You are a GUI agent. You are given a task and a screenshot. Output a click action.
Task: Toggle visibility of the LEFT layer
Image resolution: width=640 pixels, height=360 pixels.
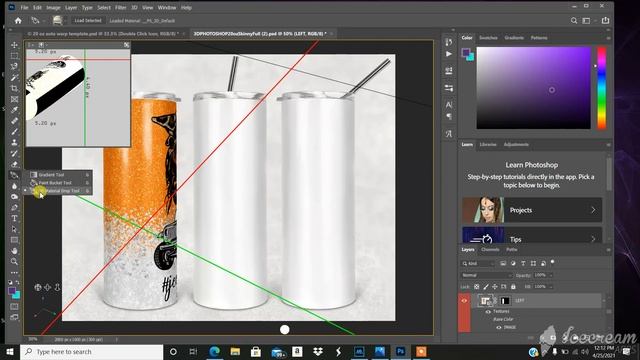[464, 301]
